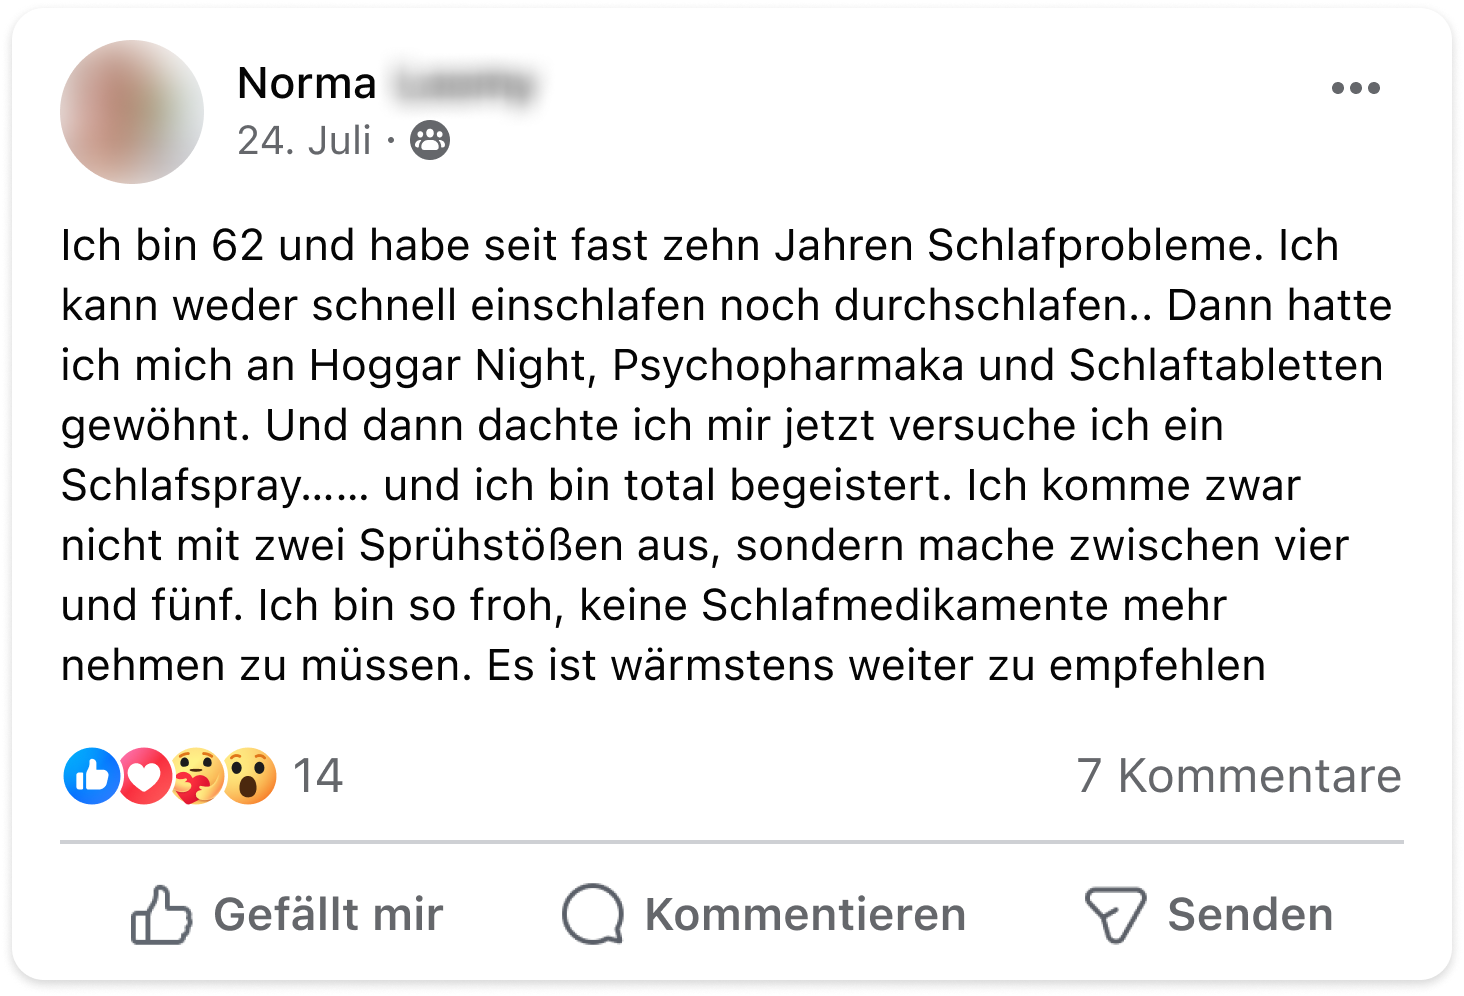The image size is (1464, 996).
Task: Open the three-dot post options menu
Action: [1355, 88]
